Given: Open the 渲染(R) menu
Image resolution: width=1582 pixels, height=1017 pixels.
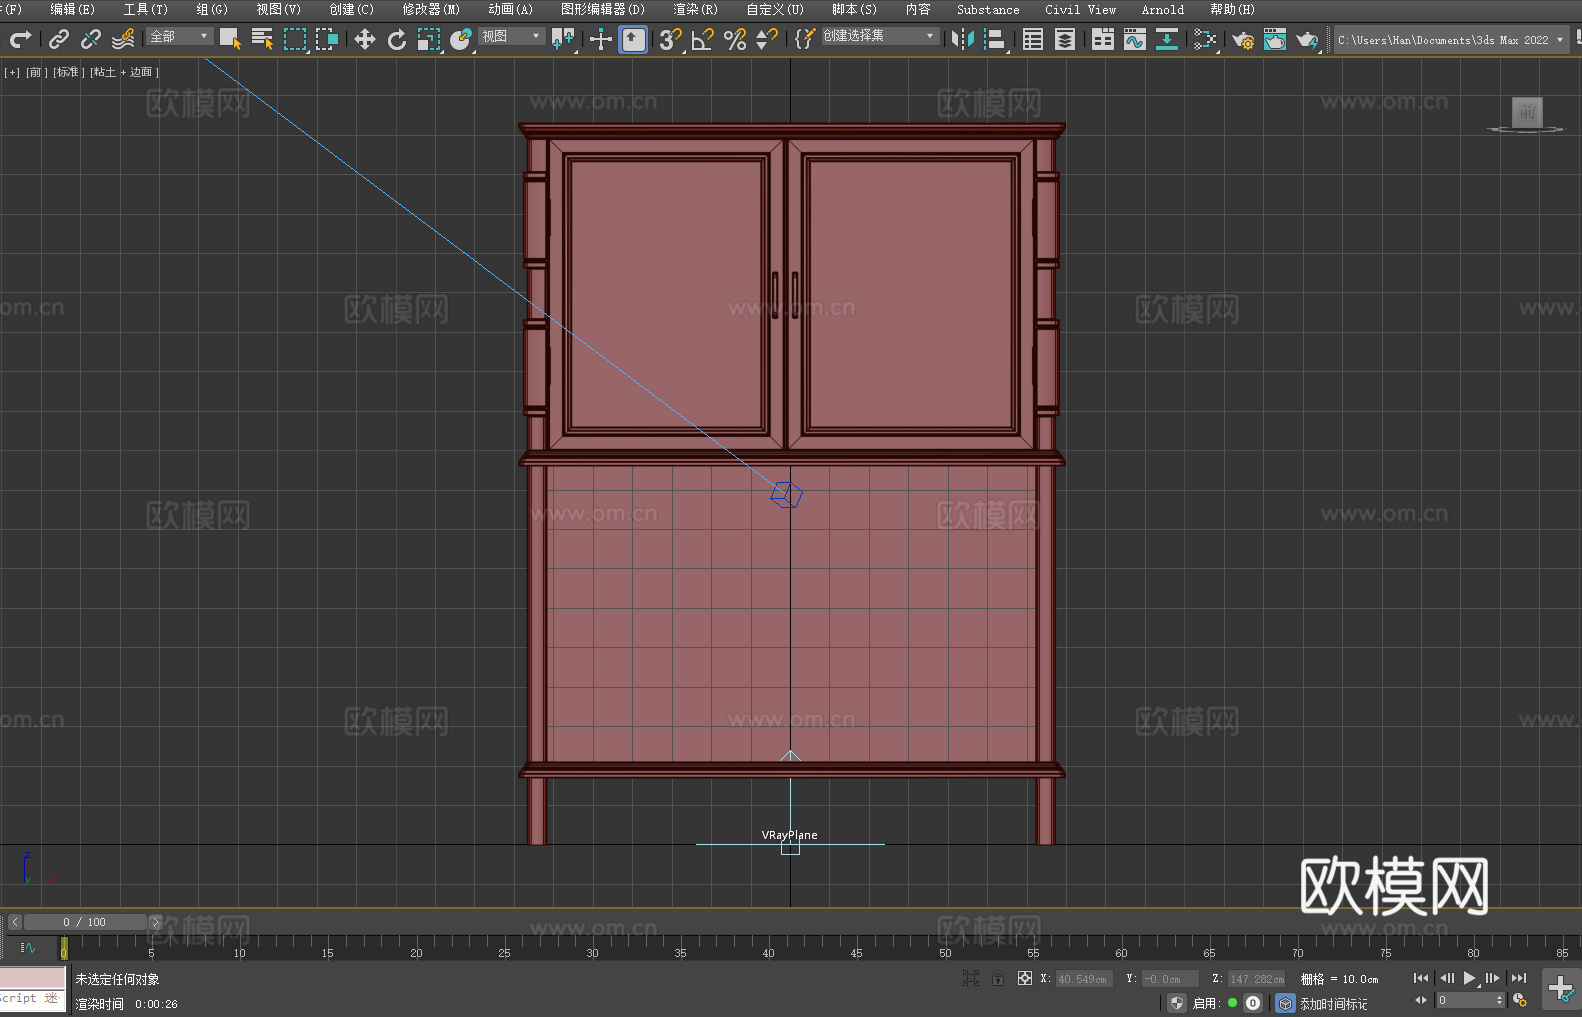Looking at the screenshot, I should [x=695, y=9].
